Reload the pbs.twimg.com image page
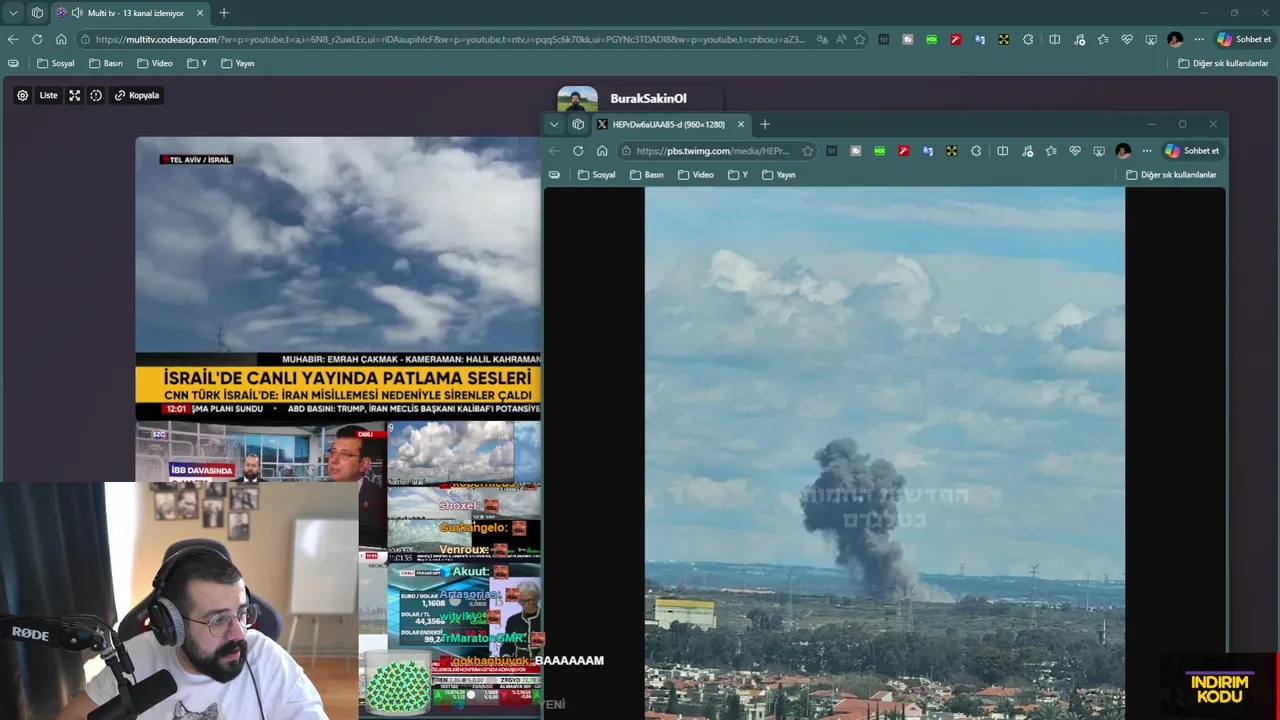The image size is (1280, 720). [578, 151]
